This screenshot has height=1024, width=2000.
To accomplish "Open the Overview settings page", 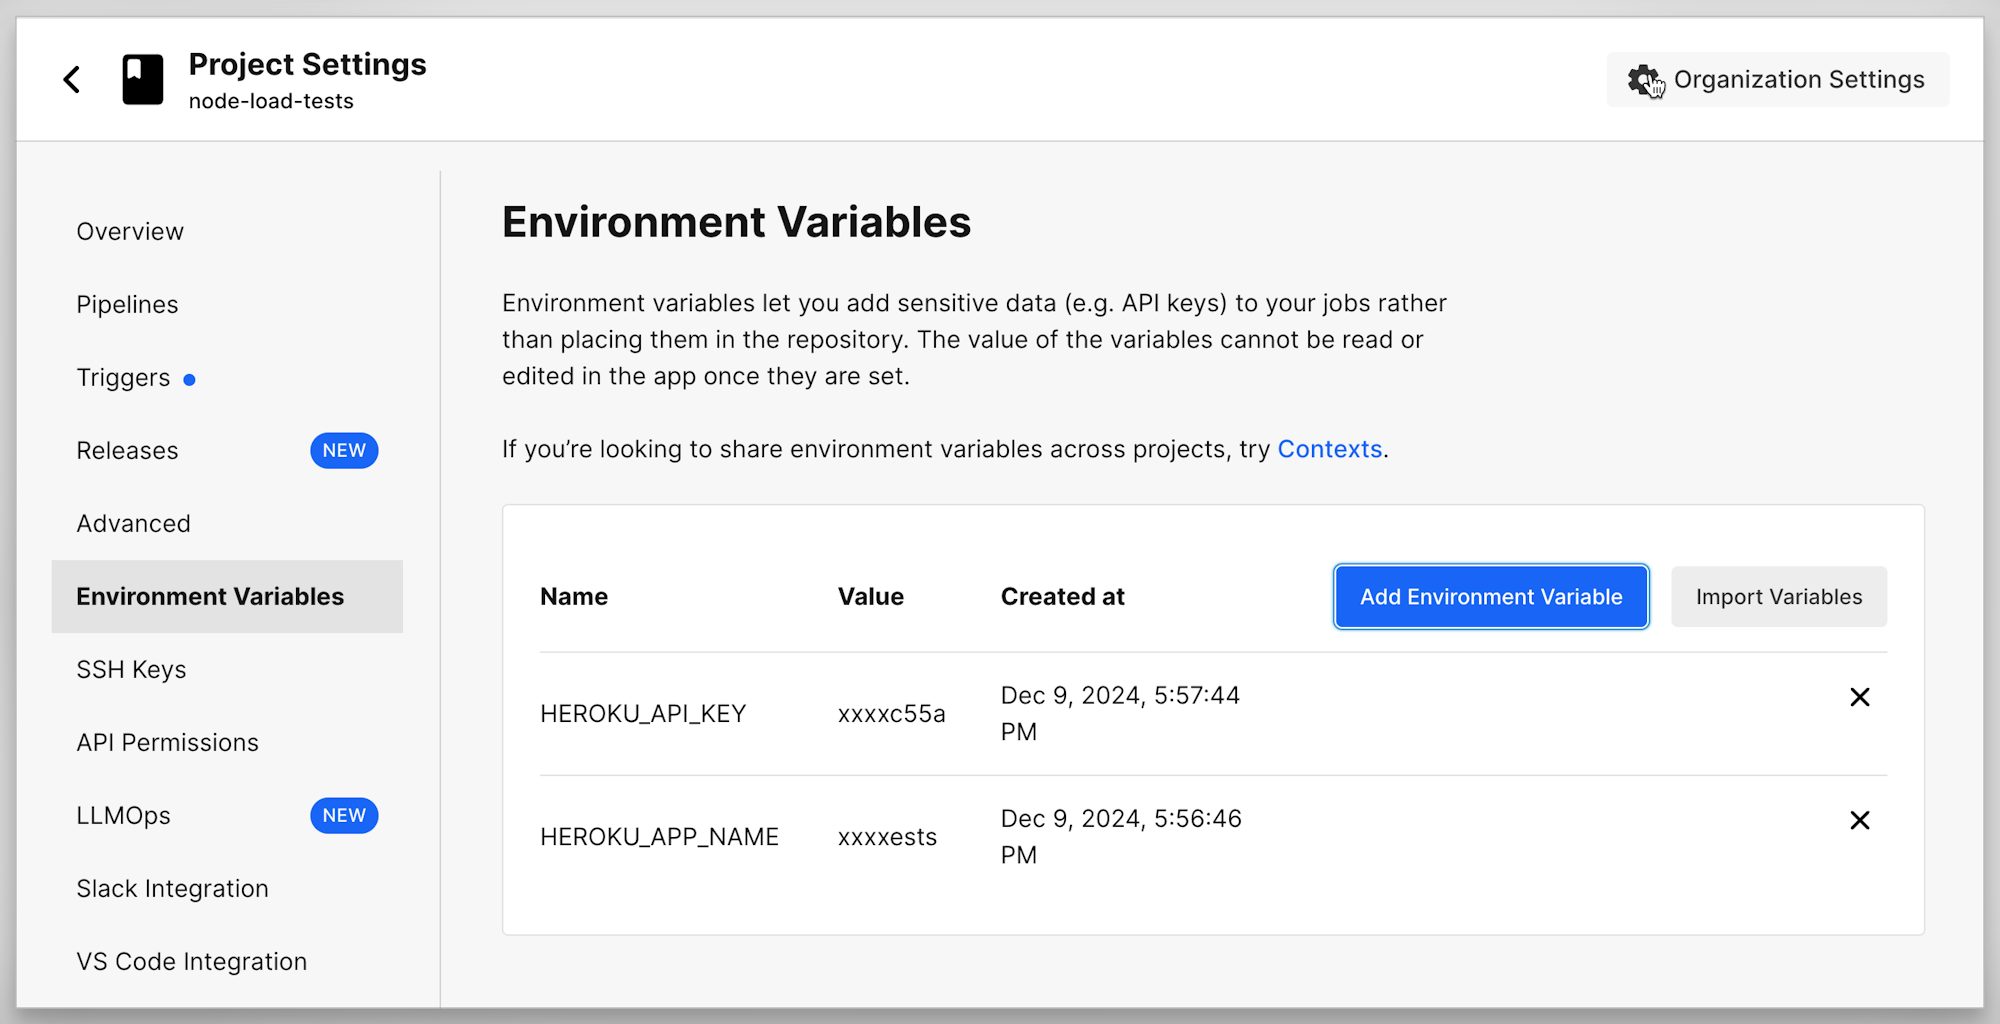I will [130, 232].
